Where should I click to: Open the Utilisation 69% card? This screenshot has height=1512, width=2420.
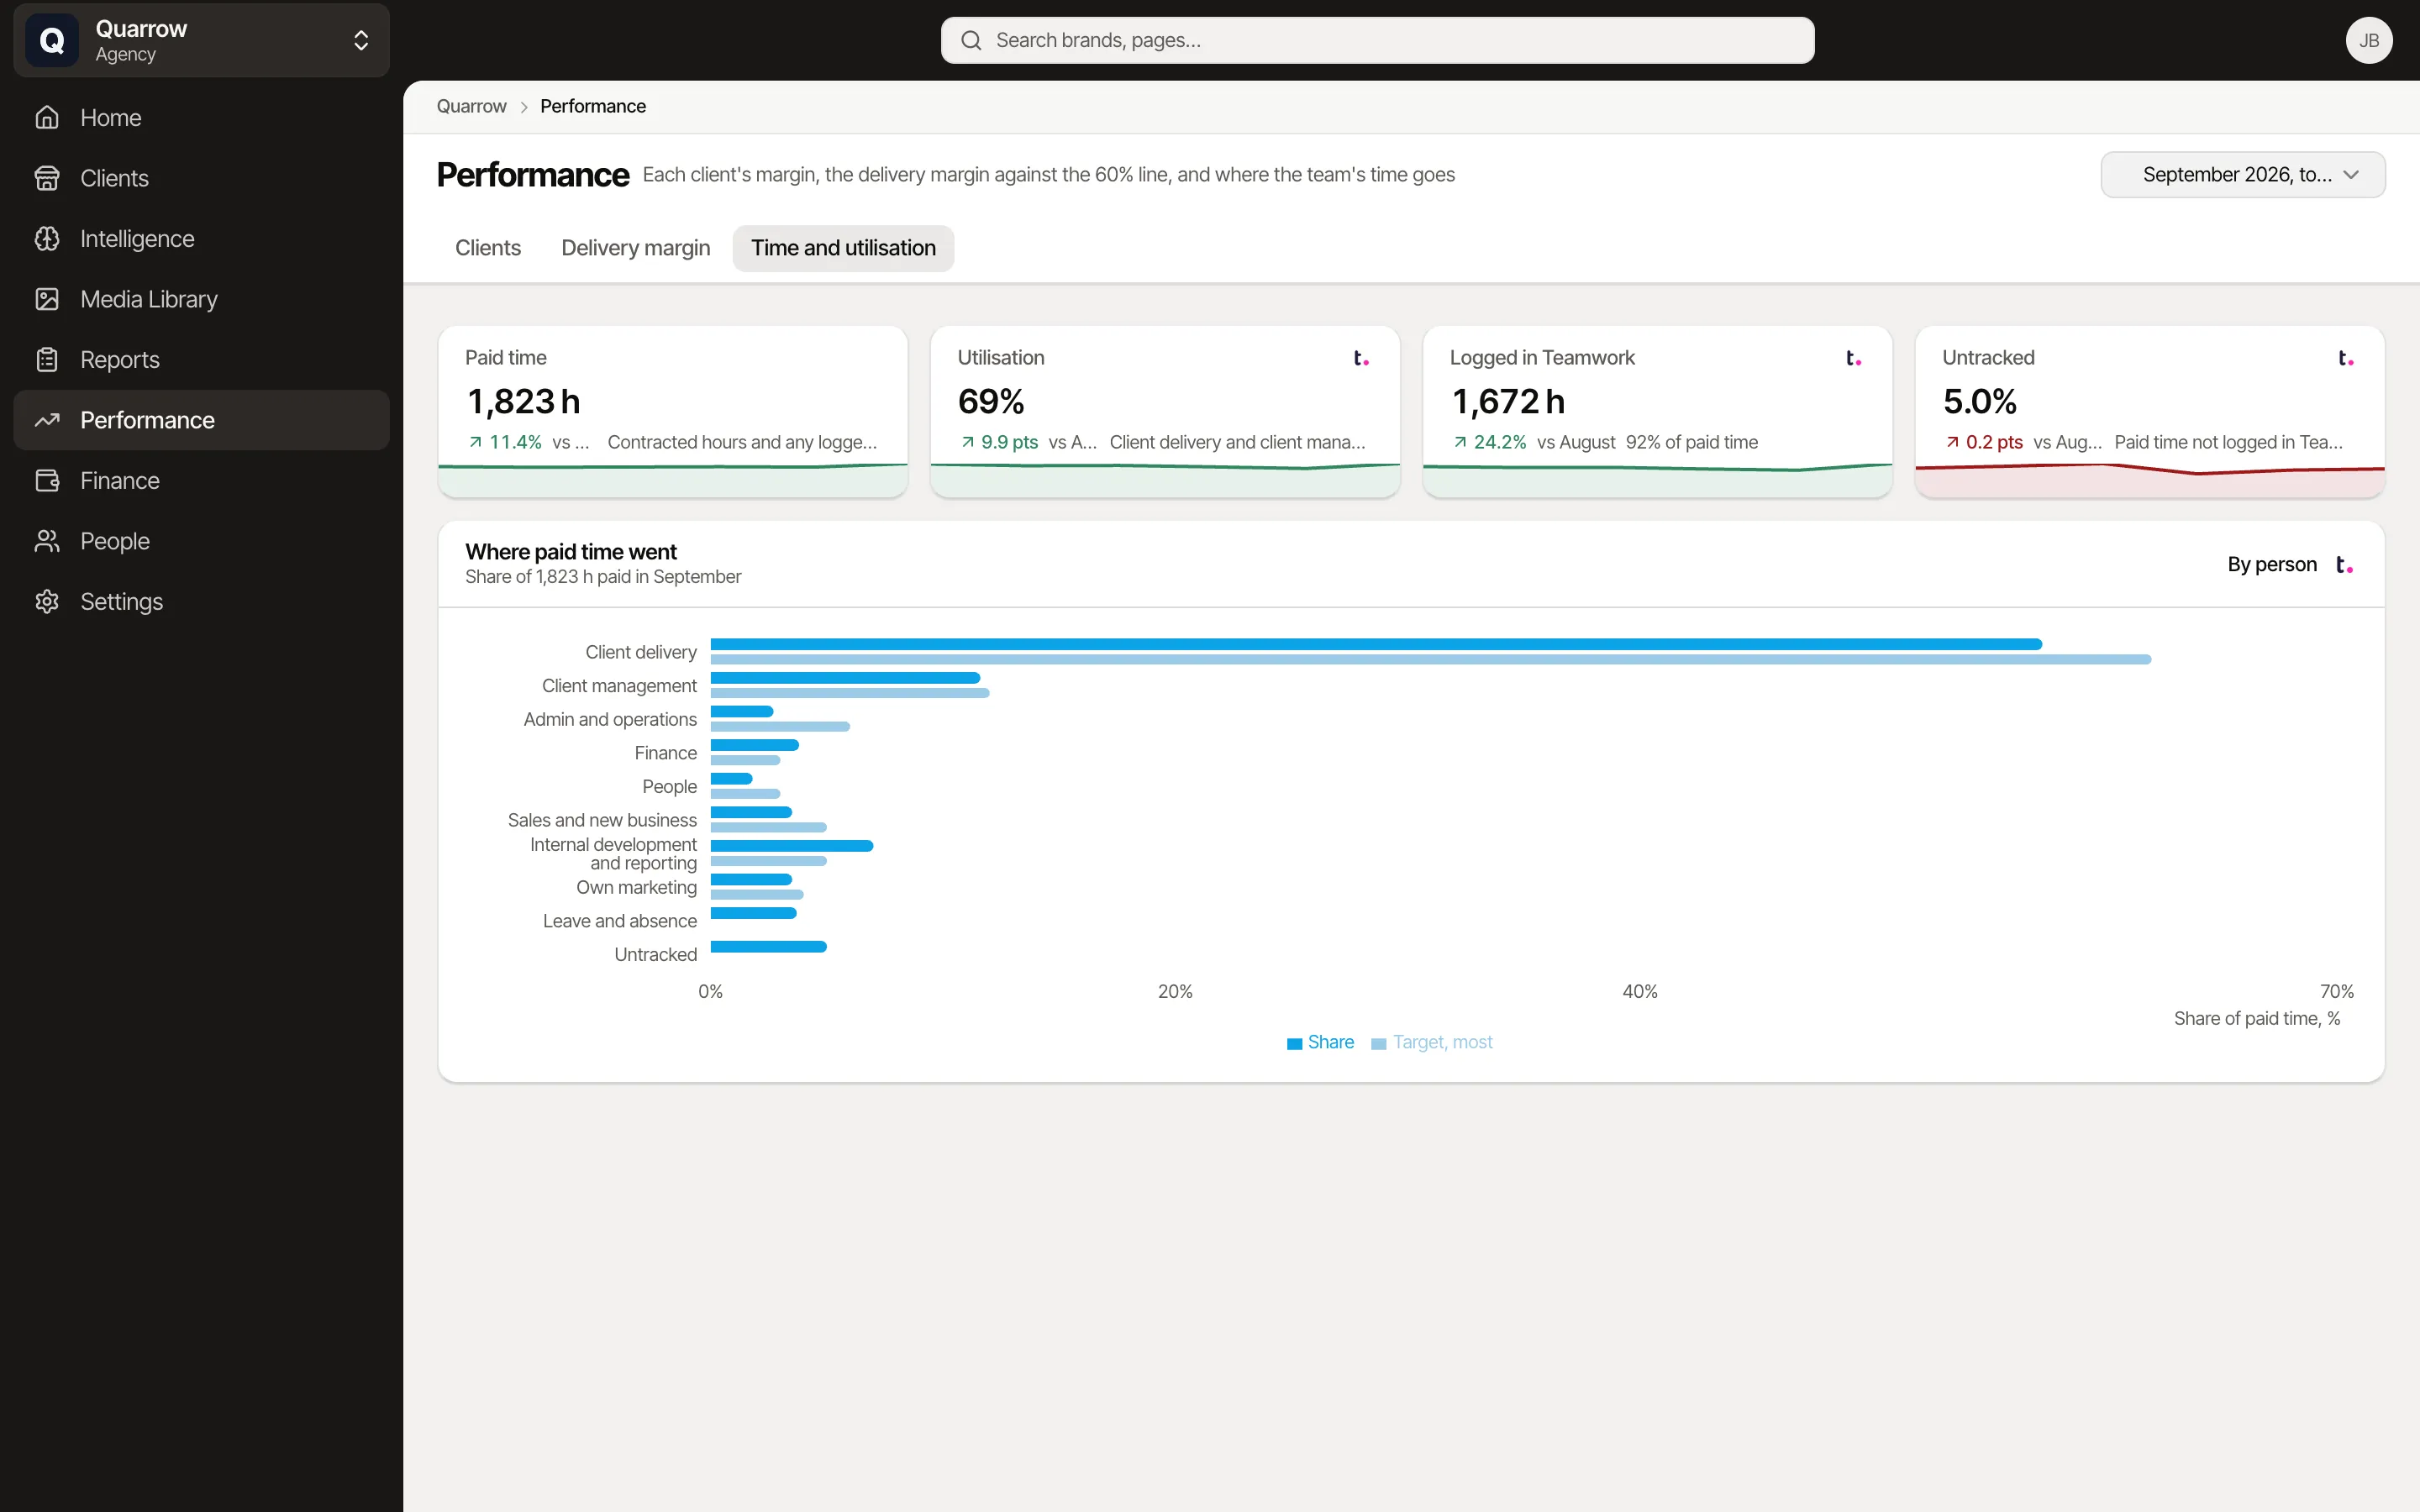[1165, 412]
